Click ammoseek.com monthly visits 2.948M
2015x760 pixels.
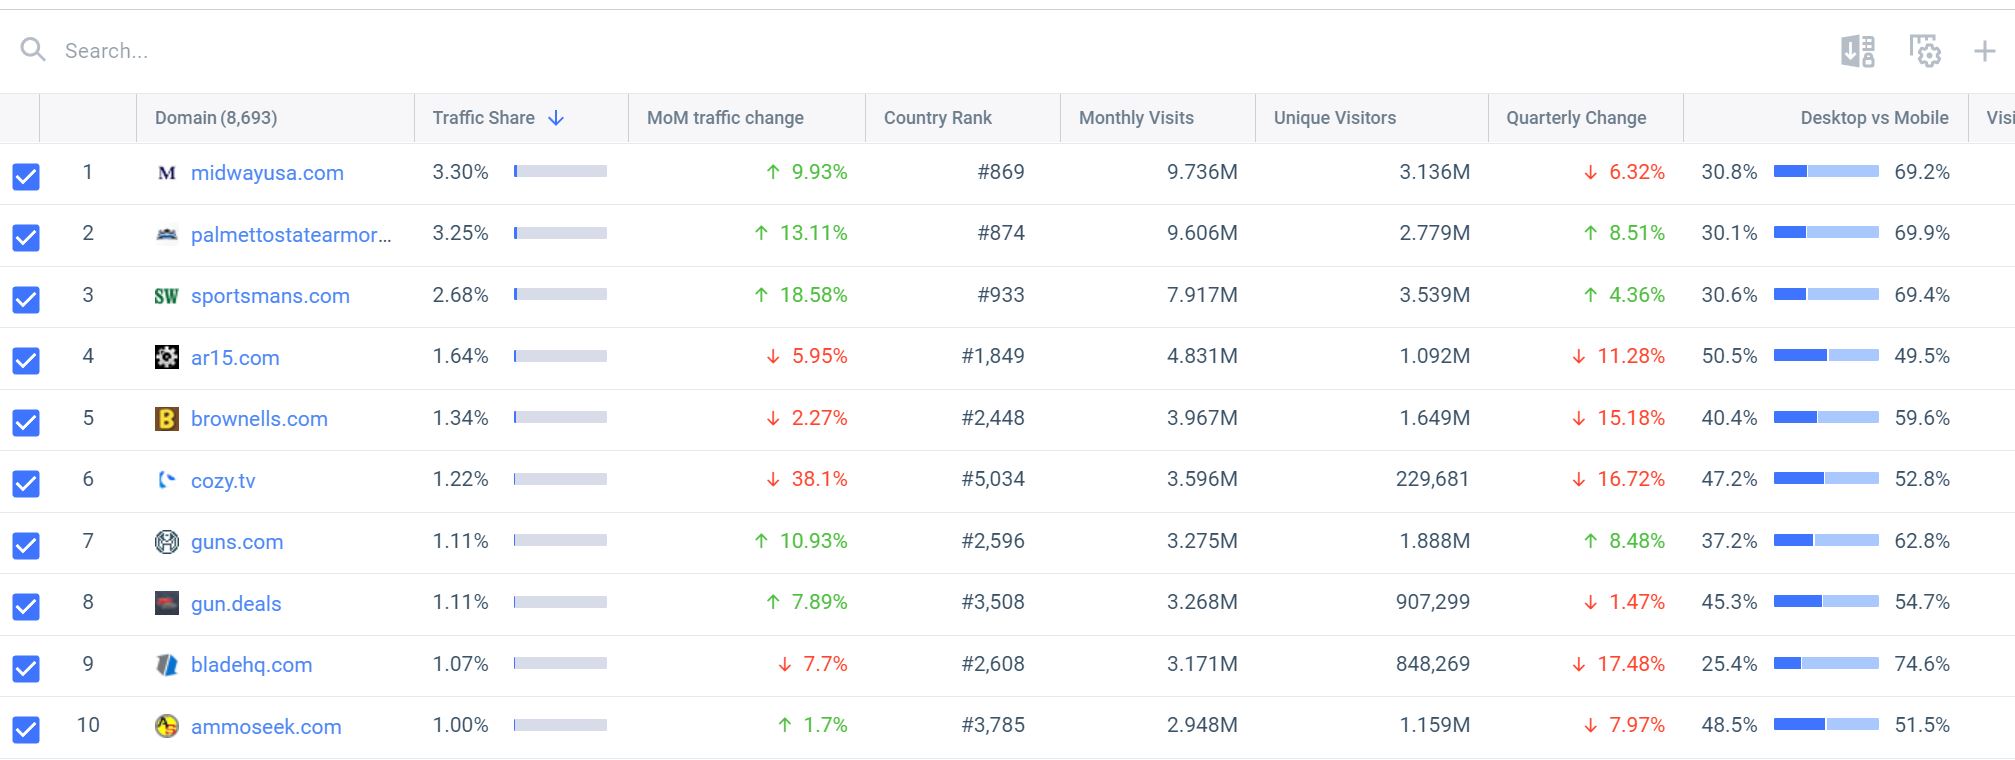1202,725
